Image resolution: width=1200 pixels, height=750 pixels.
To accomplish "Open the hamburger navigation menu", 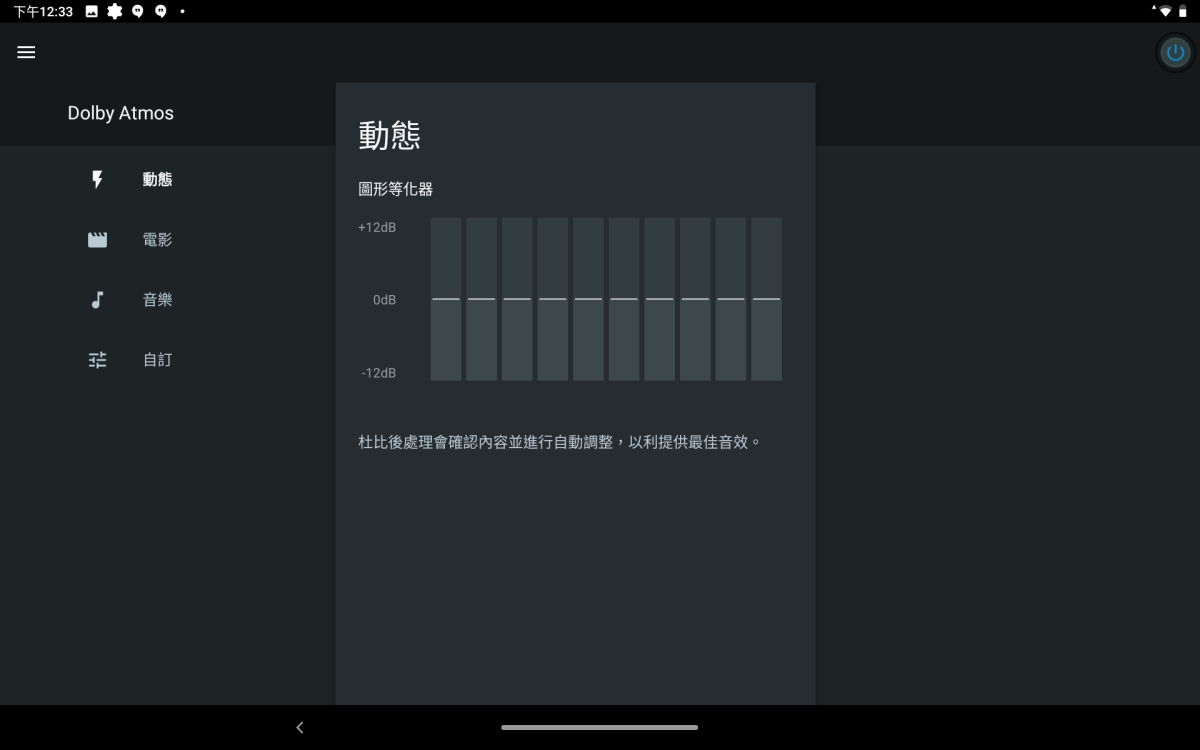I will [26, 52].
